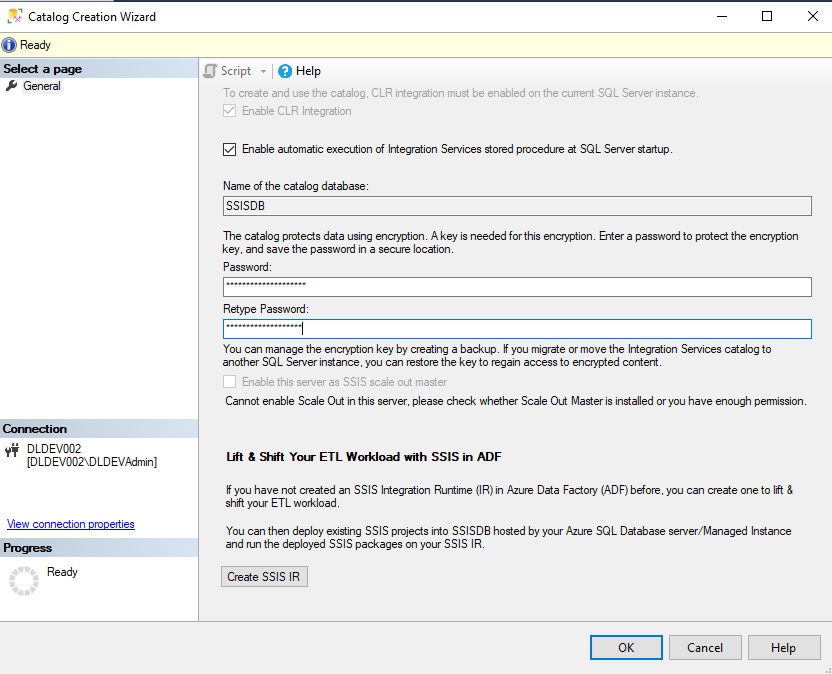832x674 pixels.
Task: Click the General page entry
Action: pos(42,86)
